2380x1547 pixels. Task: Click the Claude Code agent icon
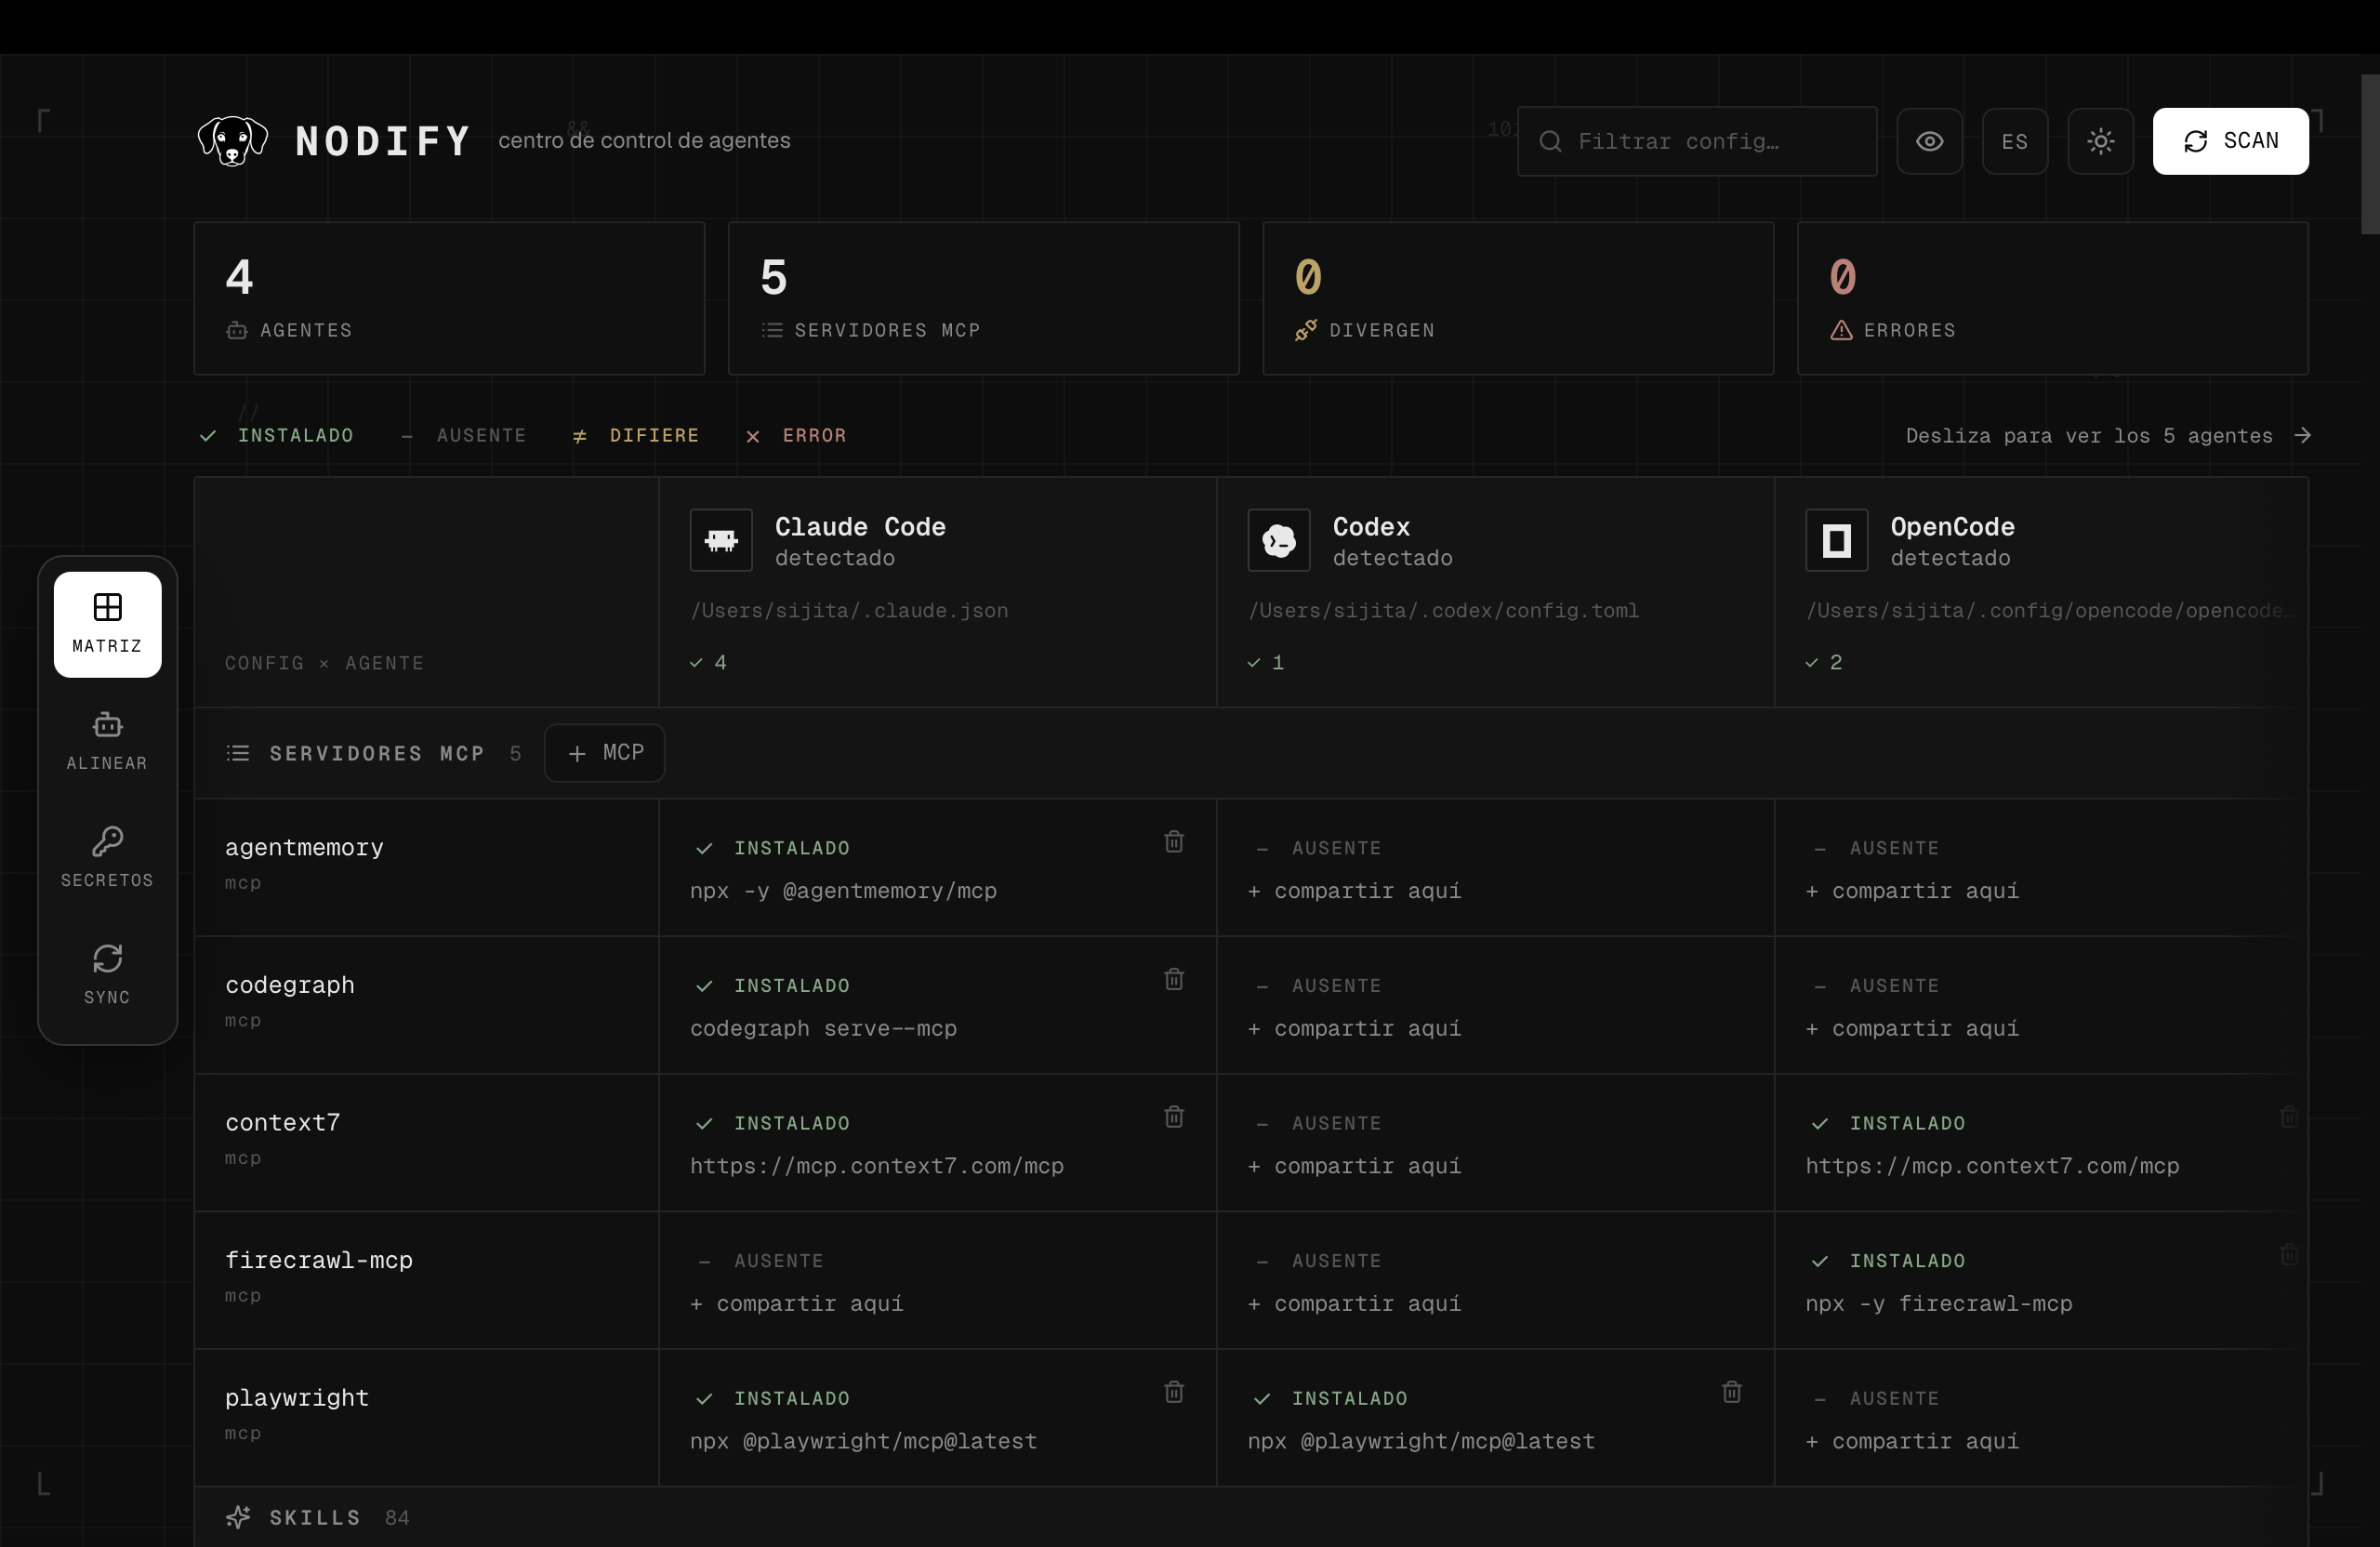pyautogui.click(x=721, y=540)
